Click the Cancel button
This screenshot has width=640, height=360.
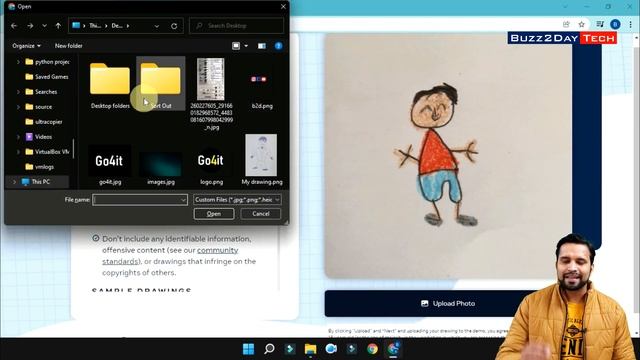pyautogui.click(x=260, y=214)
